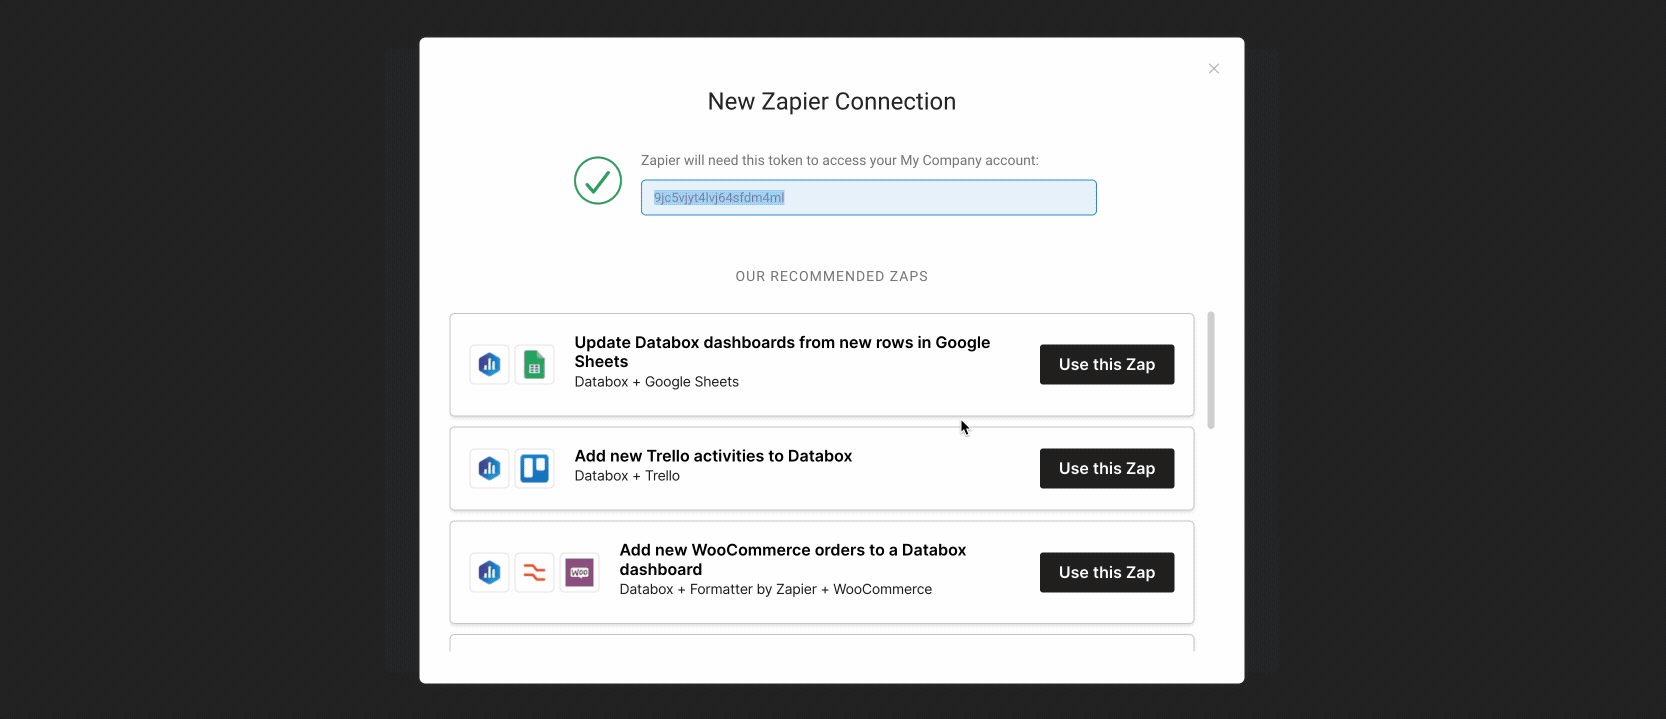
Task: Click the Trello icon
Action: 534,468
